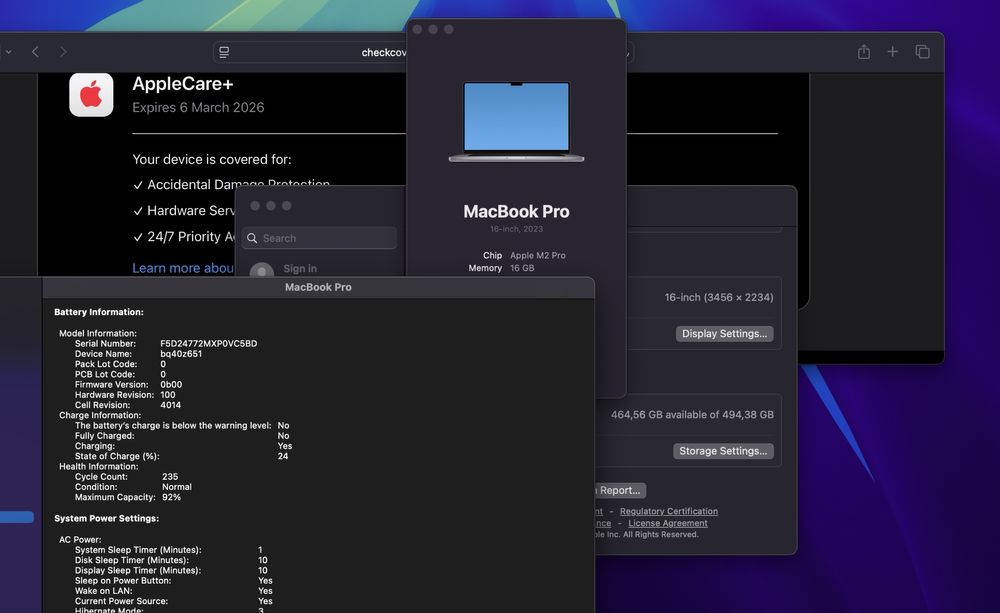Go back to the previous page in Safari
The height and width of the screenshot is (613, 1000).
tap(35, 52)
